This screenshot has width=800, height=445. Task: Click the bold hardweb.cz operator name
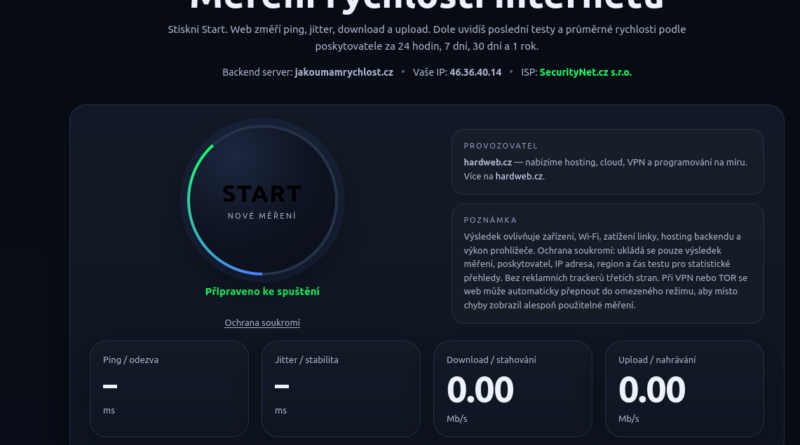point(487,162)
